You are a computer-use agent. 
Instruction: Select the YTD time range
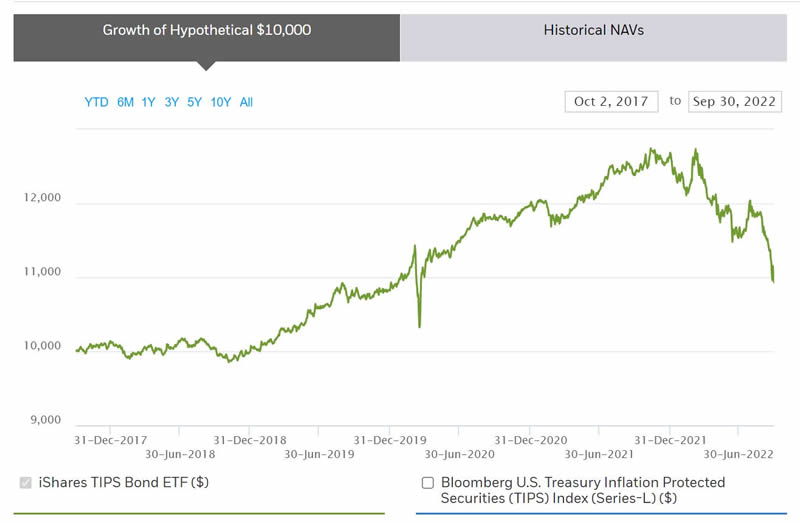[x=96, y=102]
